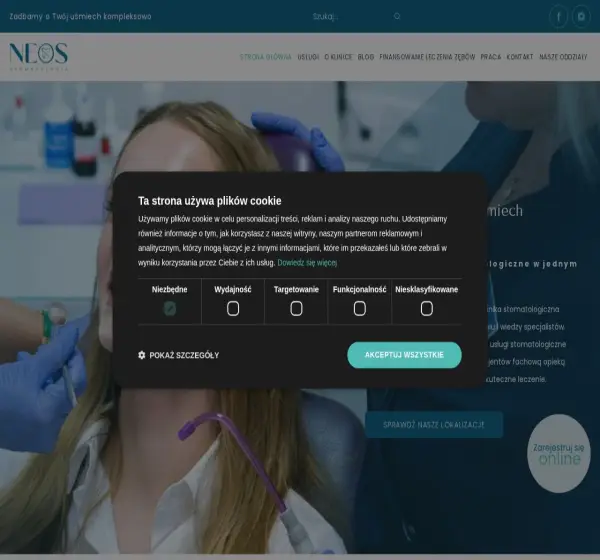Screen dimensions: 600x560
Task: Open the Praca menu item
Action: pos(491,57)
